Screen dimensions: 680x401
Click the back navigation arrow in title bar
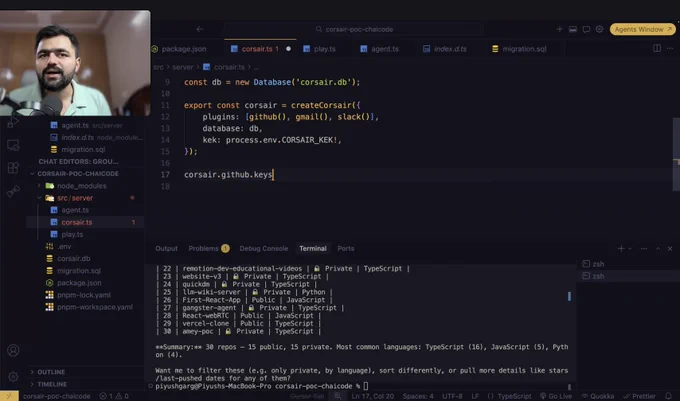[x=199, y=29]
